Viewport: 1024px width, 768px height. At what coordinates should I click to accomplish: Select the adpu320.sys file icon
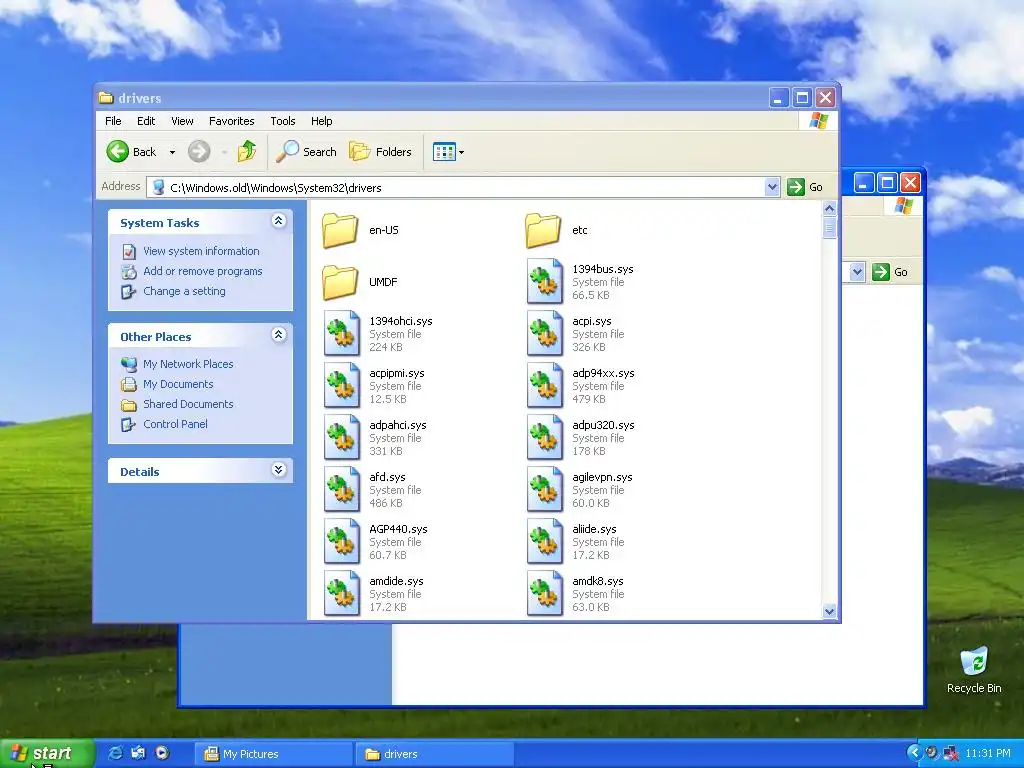(x=545, y=438)
